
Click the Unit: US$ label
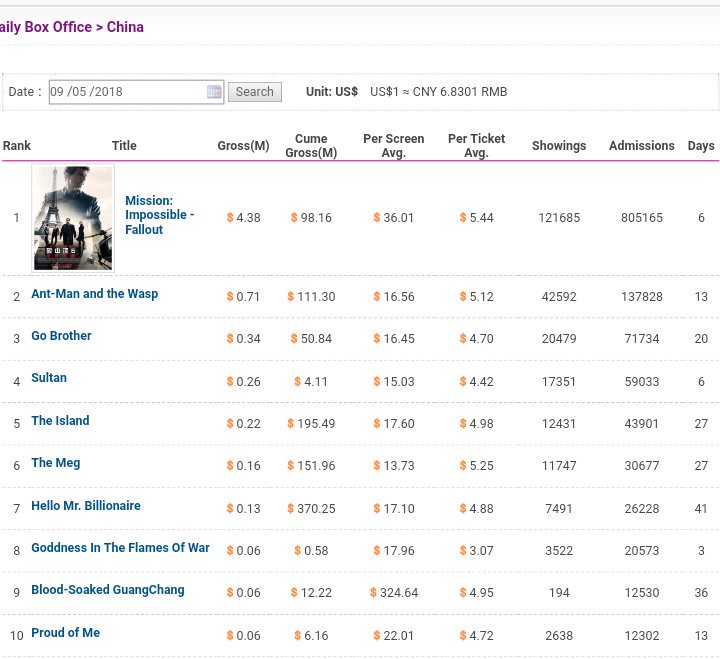pos(332,92)
